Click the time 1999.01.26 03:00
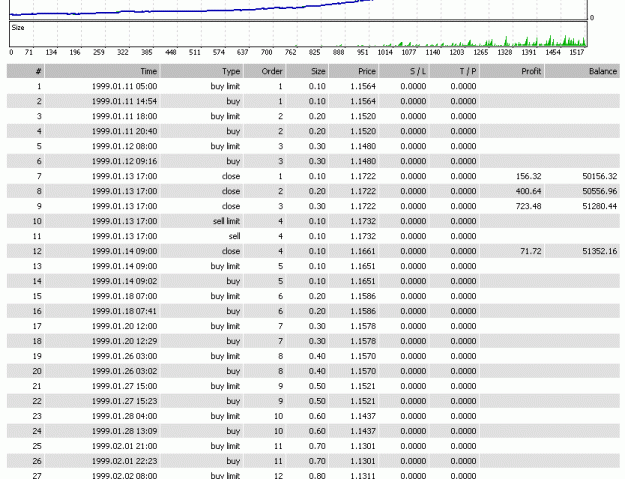 click(x=124, y=356)
